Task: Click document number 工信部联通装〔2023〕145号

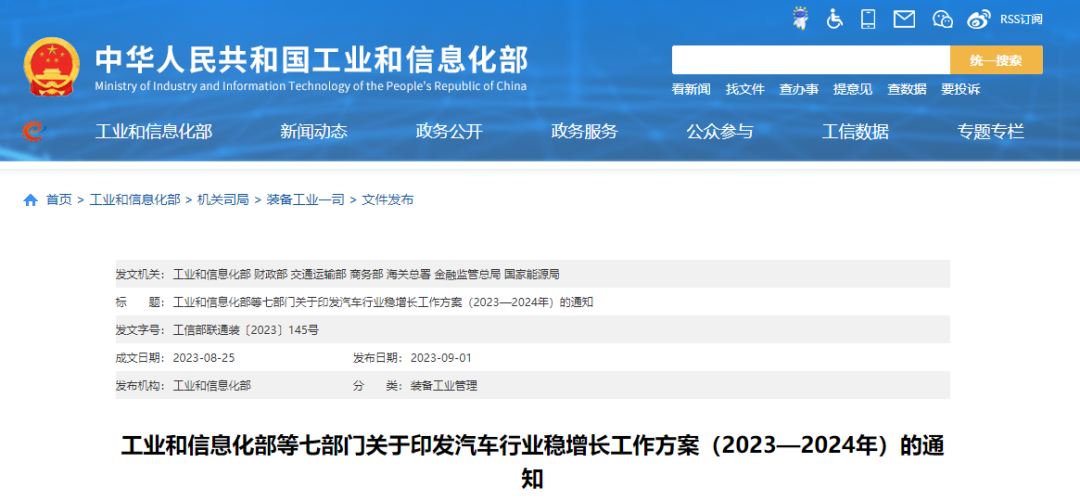Action: 246,330
